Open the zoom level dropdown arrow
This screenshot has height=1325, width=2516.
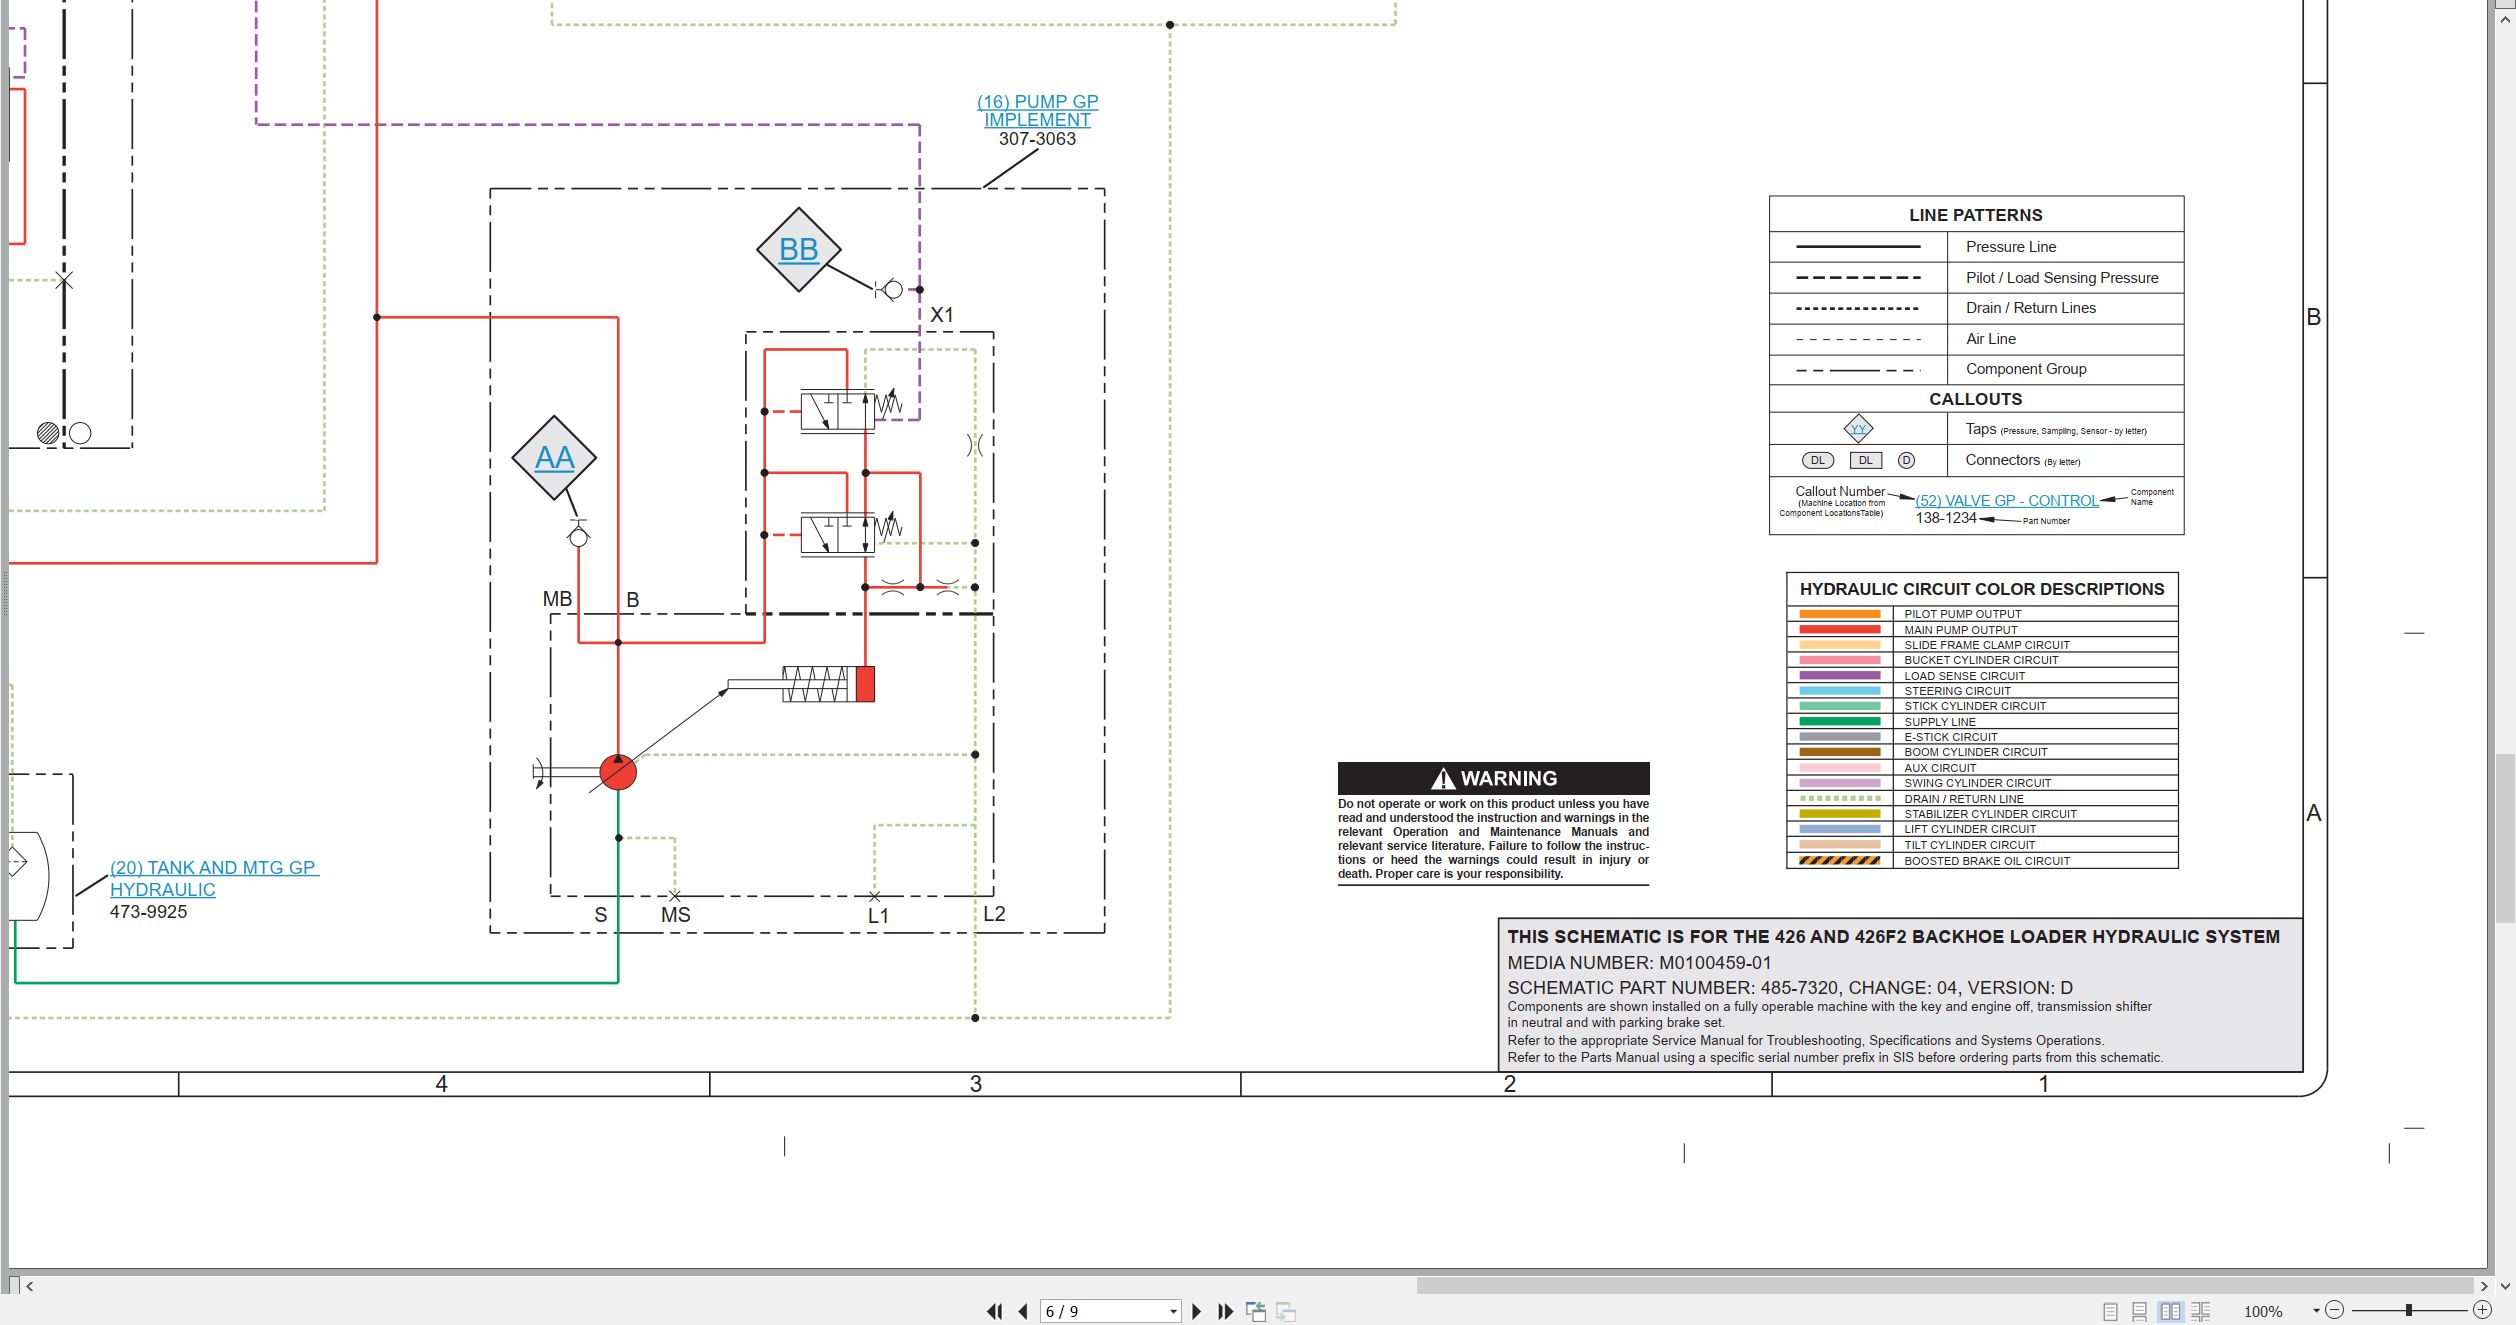point(2316,1311)
